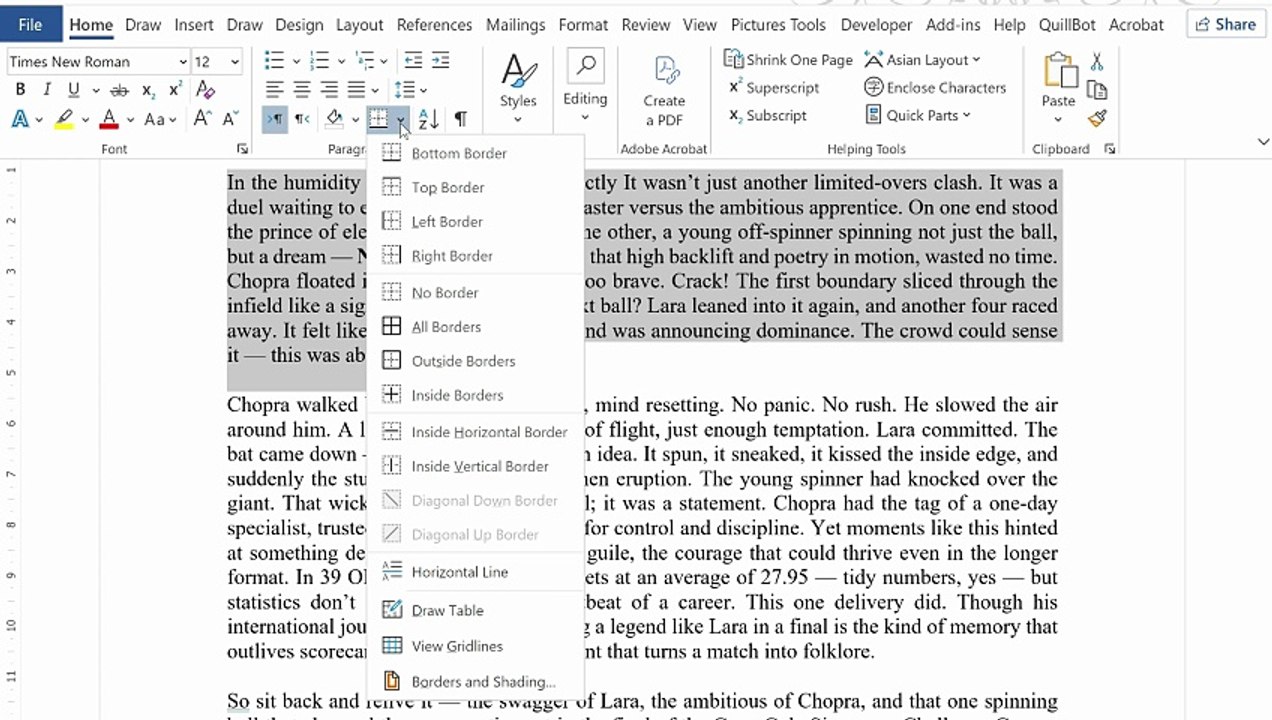The image size is (1272, 720).
Task: Apply yellow text highlight color
Action: 64,119
